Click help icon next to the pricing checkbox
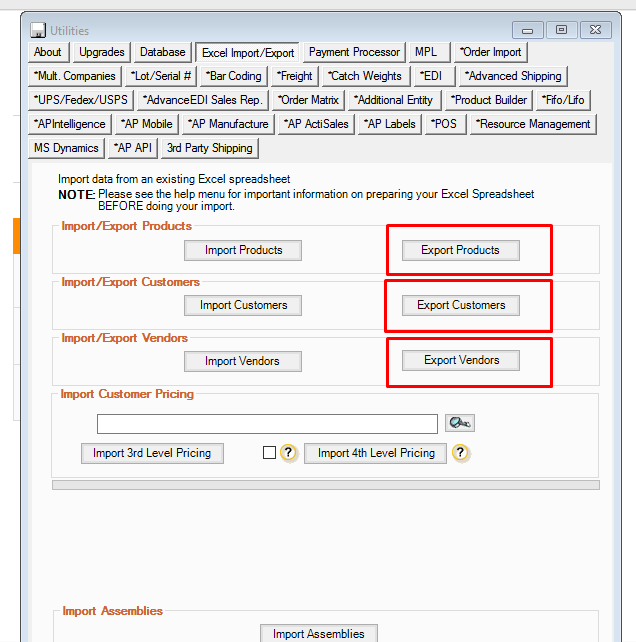636x642 pixels. click(289, 453)
